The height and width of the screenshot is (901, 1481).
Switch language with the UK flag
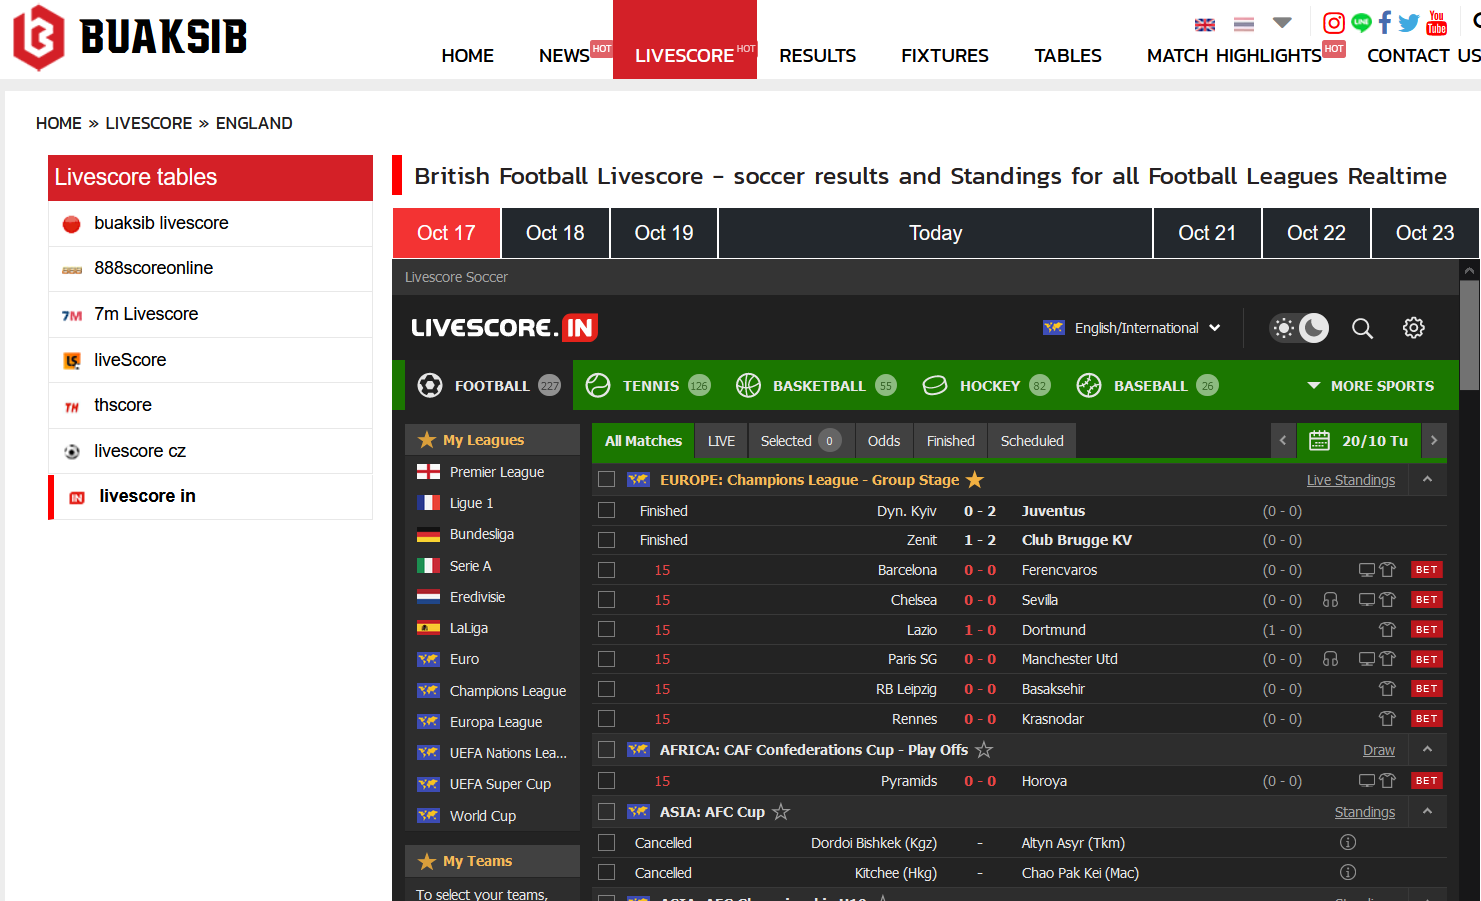[x=1205, y=24]
